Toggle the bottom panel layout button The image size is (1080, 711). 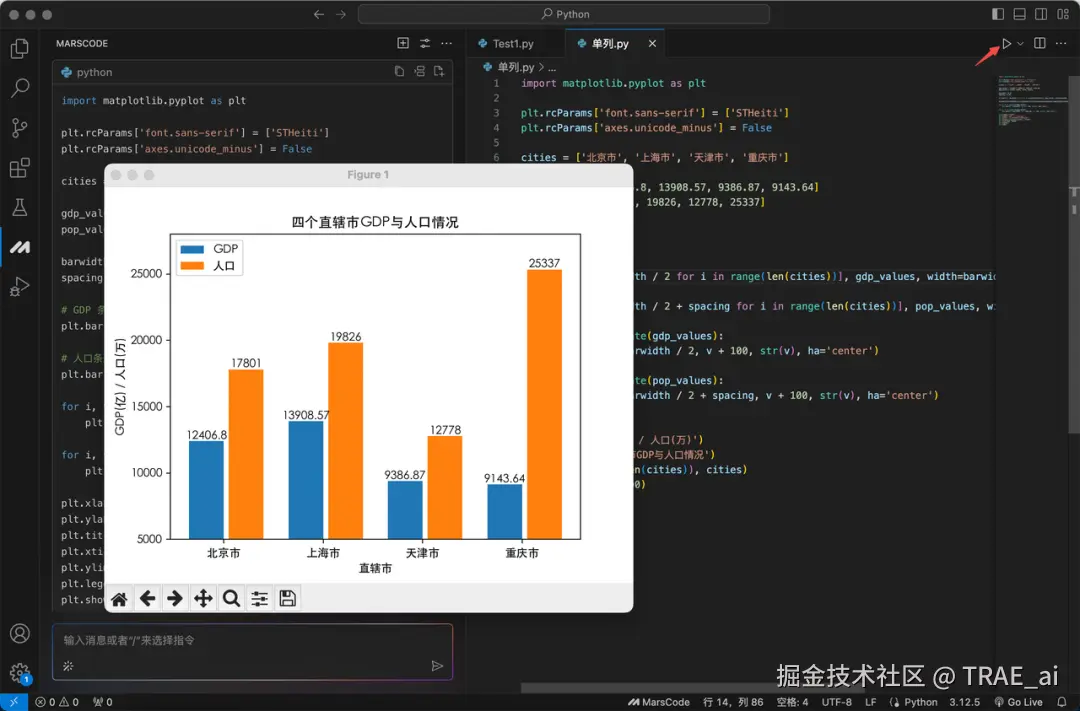(x=1019, y=14)
